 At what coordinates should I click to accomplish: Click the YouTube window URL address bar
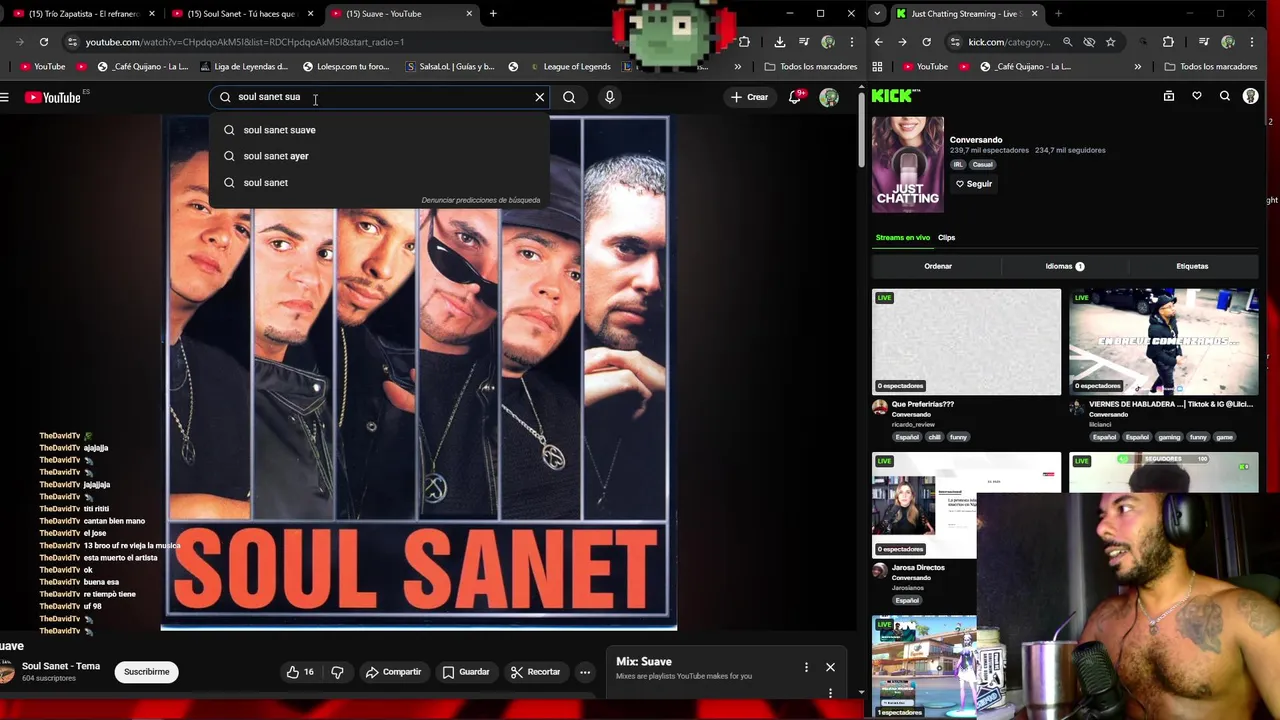click(330, 42)
